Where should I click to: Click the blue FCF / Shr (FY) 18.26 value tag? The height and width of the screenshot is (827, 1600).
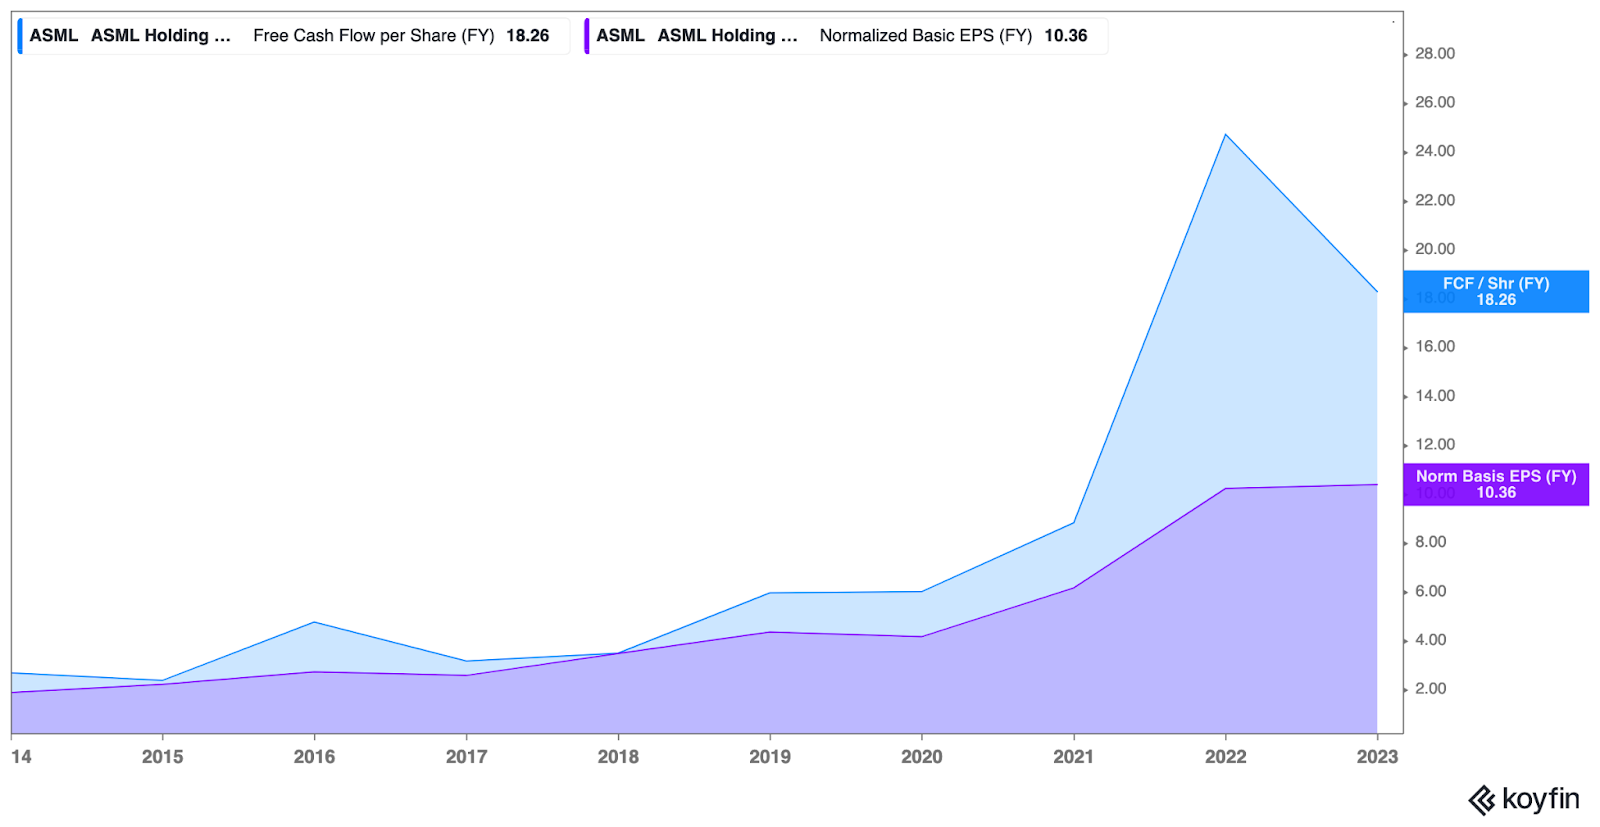click(x=1496, y=291)
